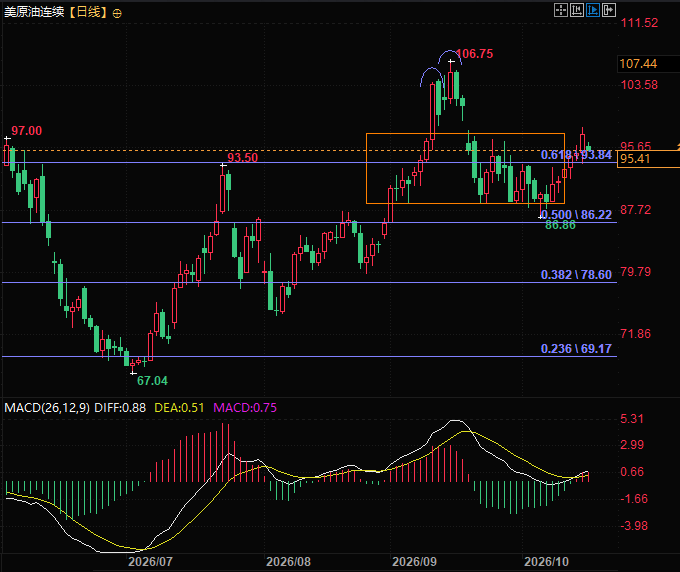This screenshot has height=572, width=680.
Task: Click the DIFF:0.88 value
Action: click(120, 408)
